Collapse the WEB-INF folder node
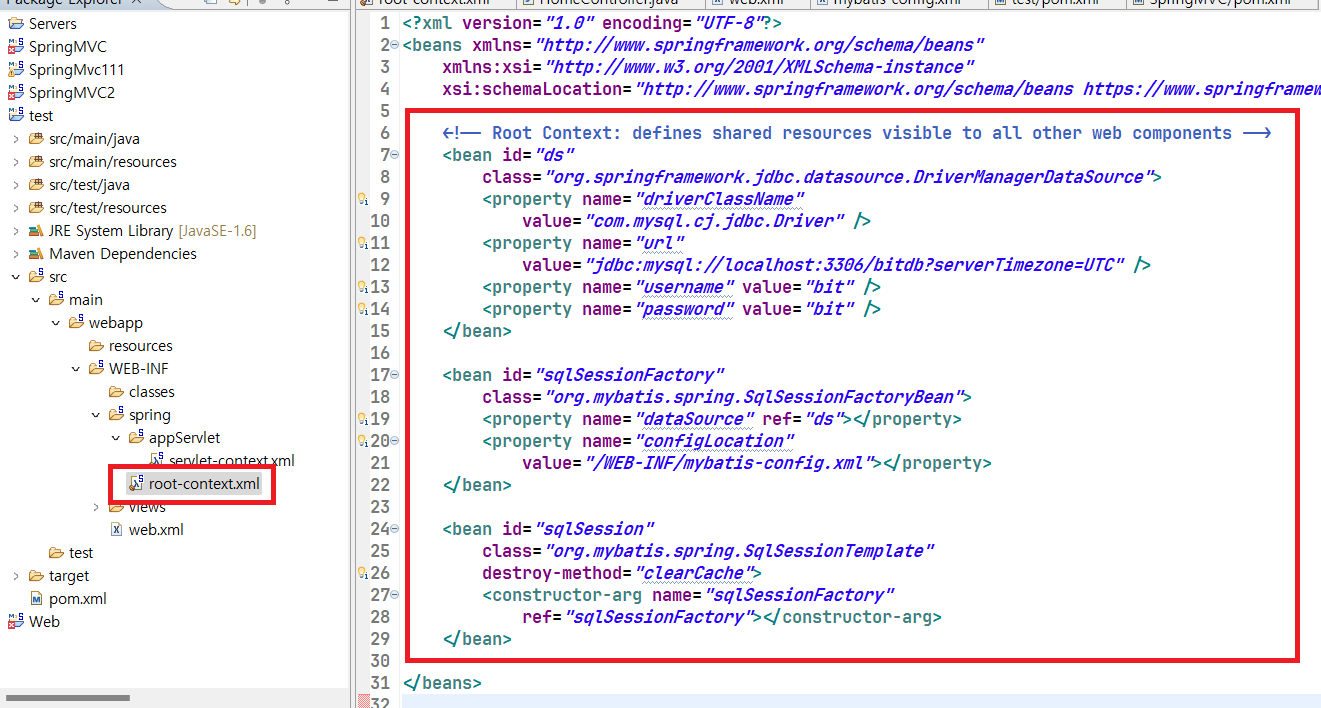1321x708 pixels. (75, 368)
